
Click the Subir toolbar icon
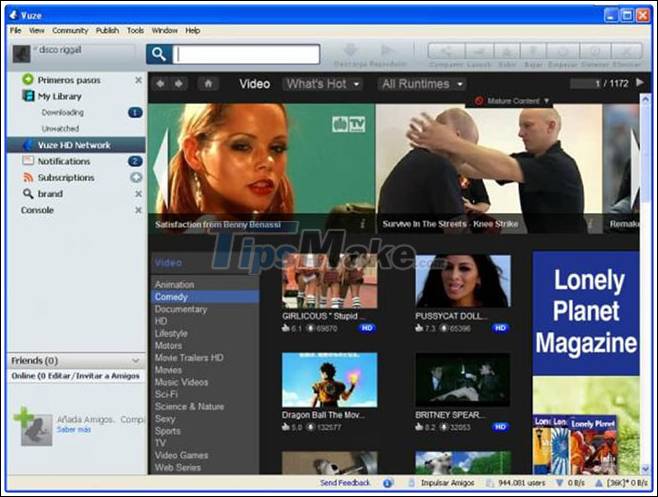click(x=507, y=51)
